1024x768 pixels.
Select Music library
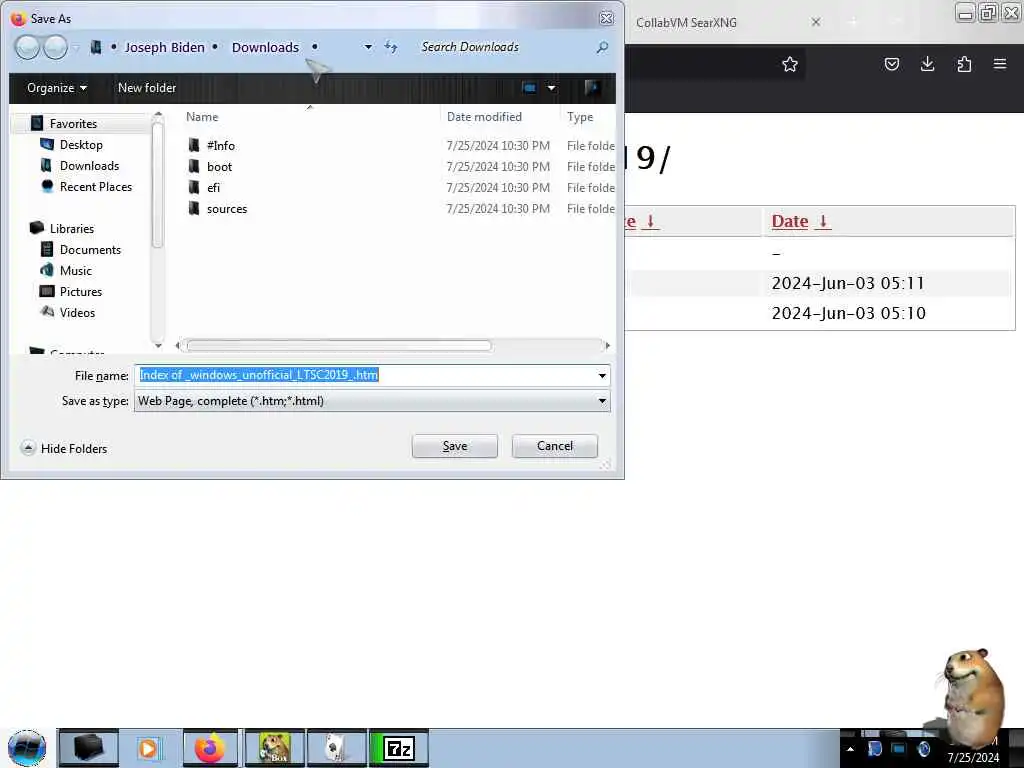tap(76, 270)
